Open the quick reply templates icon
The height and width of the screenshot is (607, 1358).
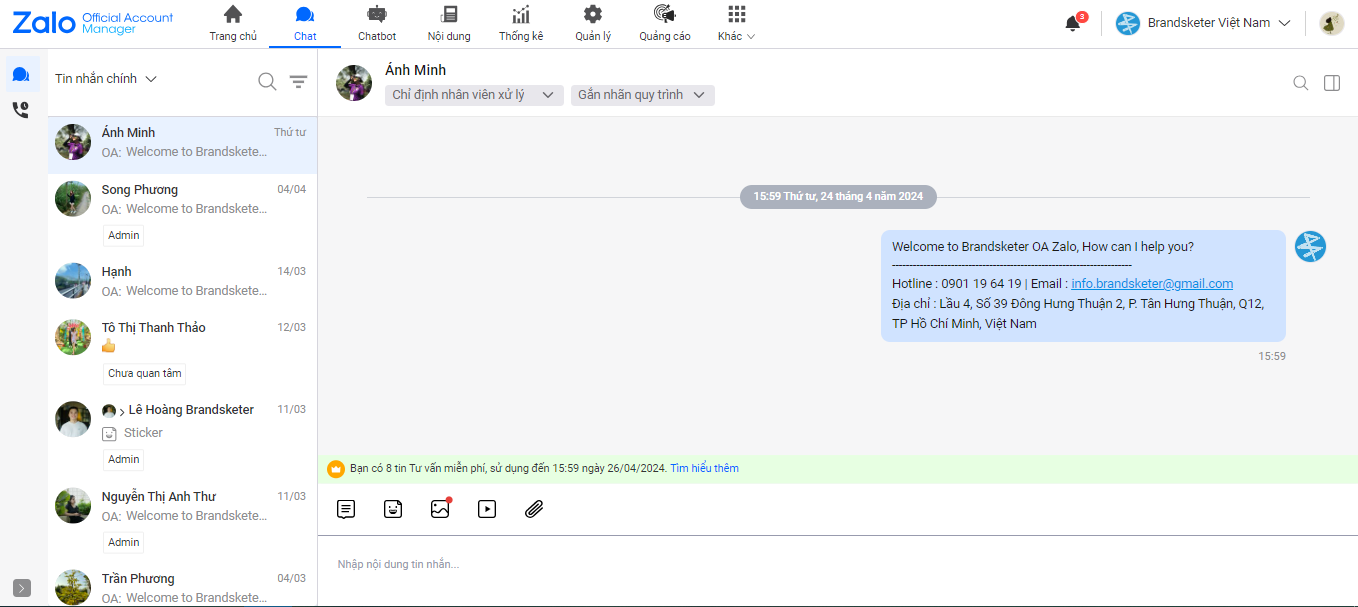pyautogui.click(x=346, y=509)
